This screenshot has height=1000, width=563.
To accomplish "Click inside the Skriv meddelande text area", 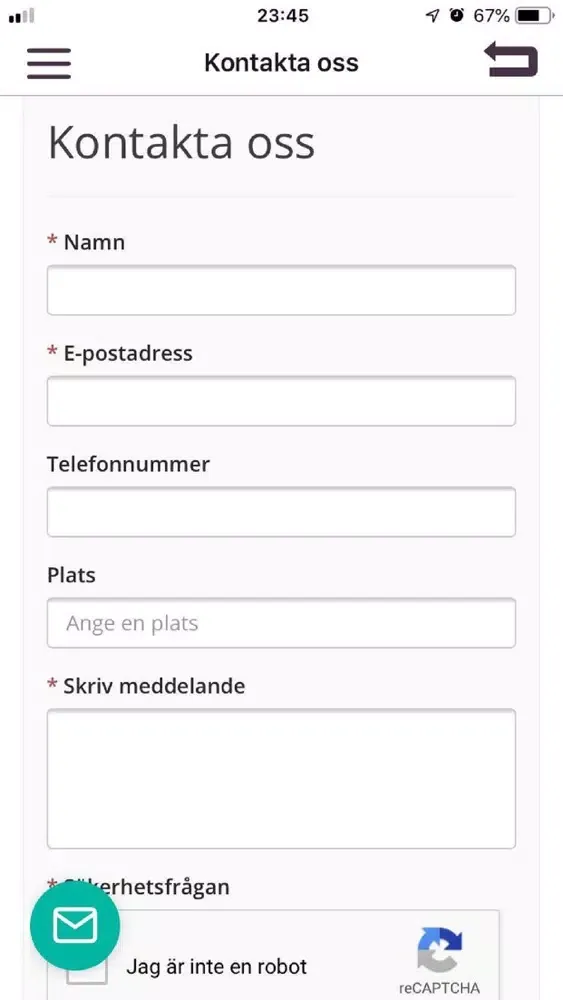I will pyautogui.click(x=281, y=779).
